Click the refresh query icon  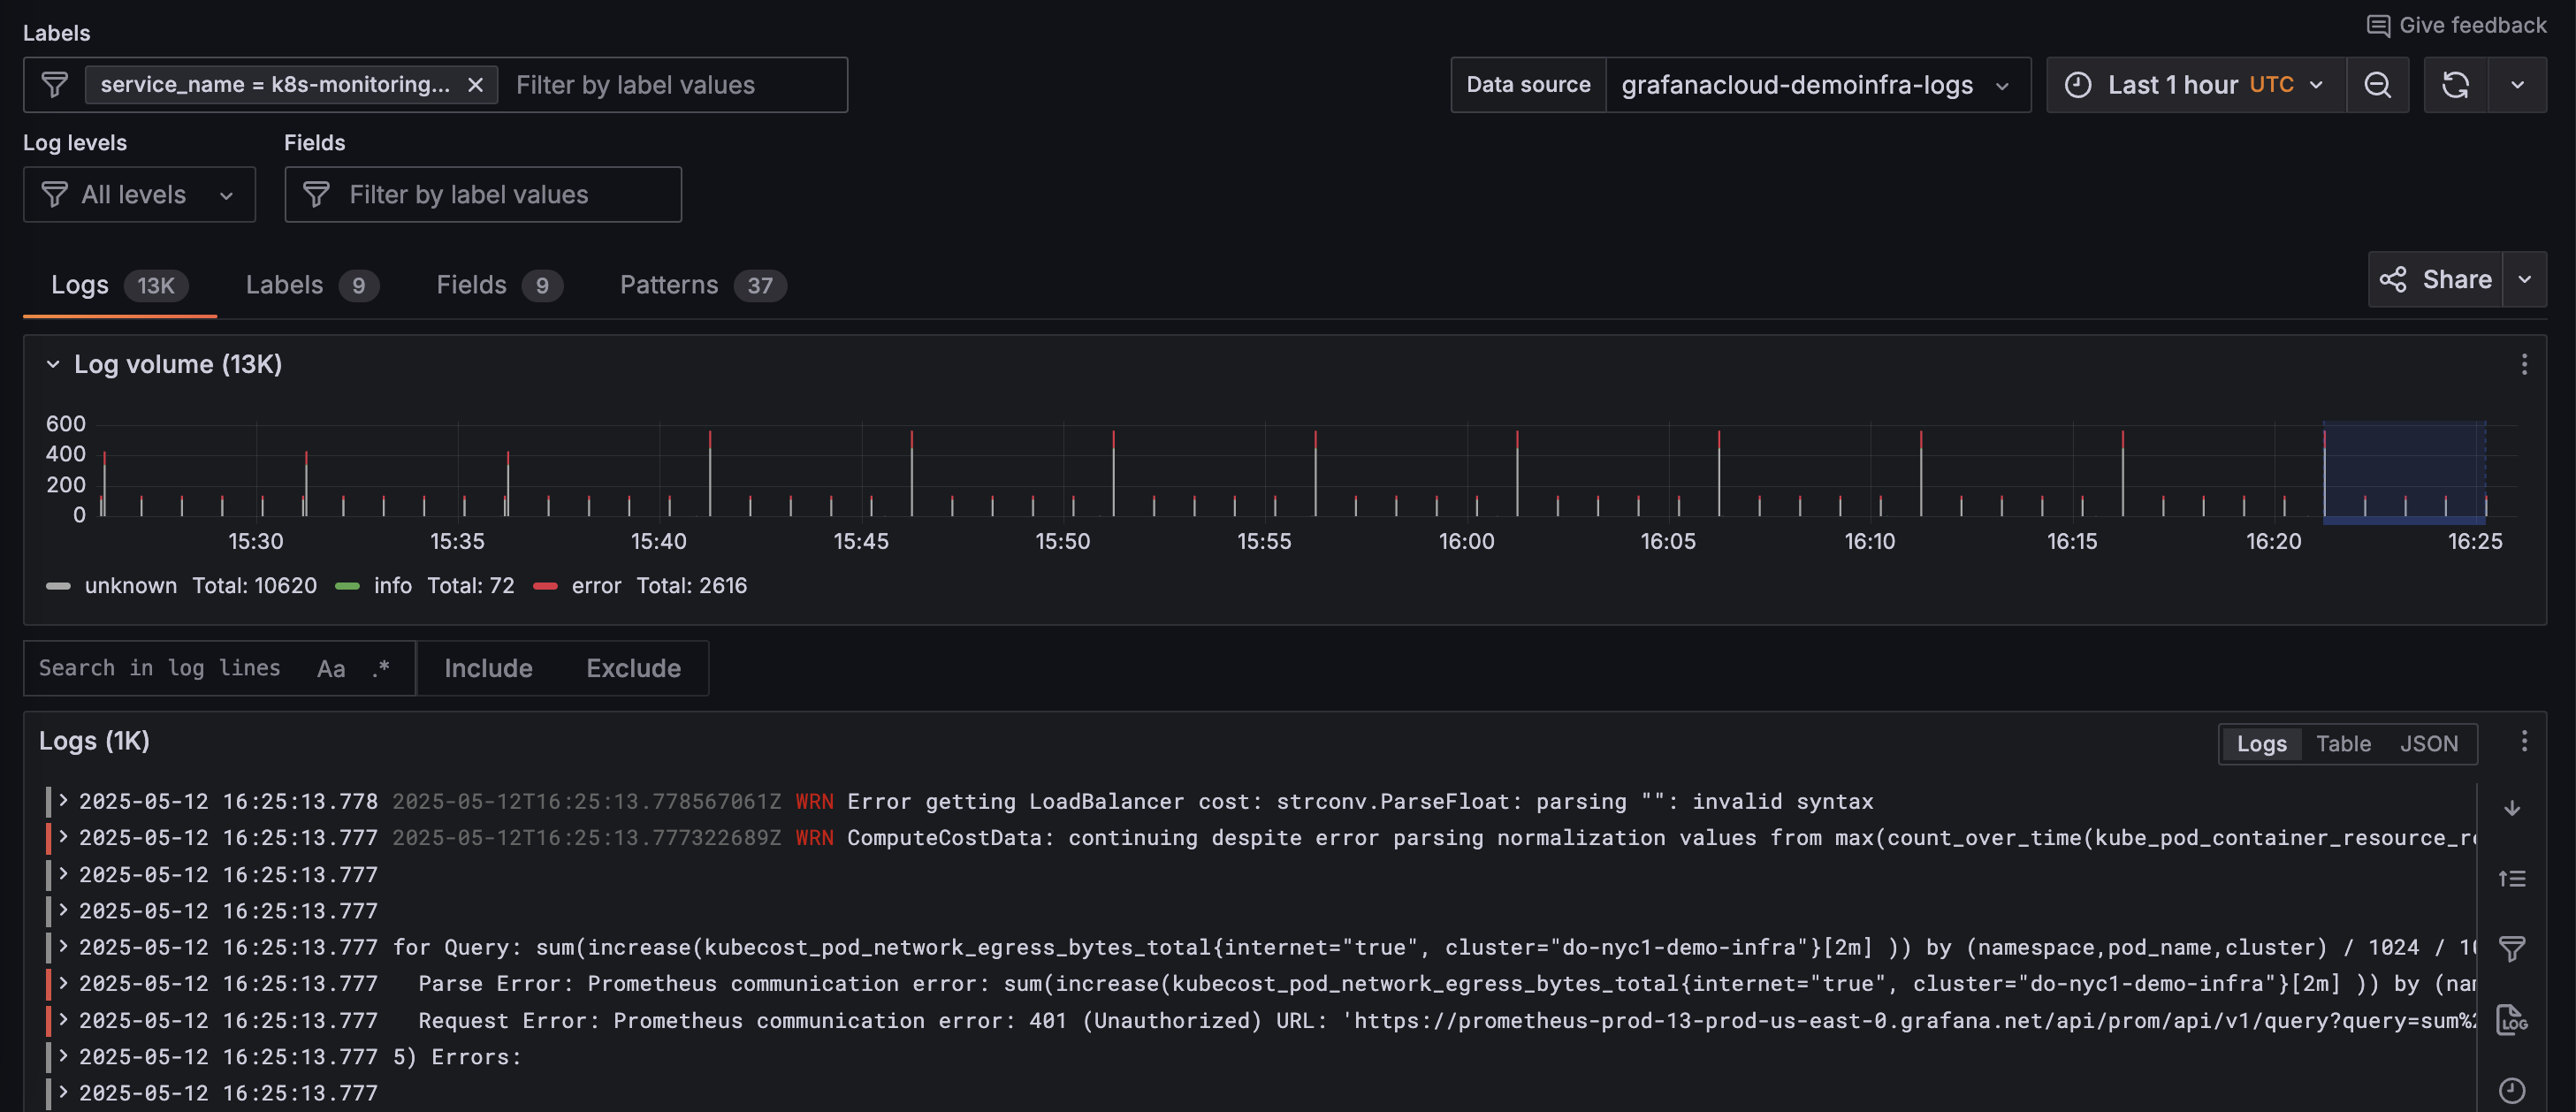(2455, 85)
